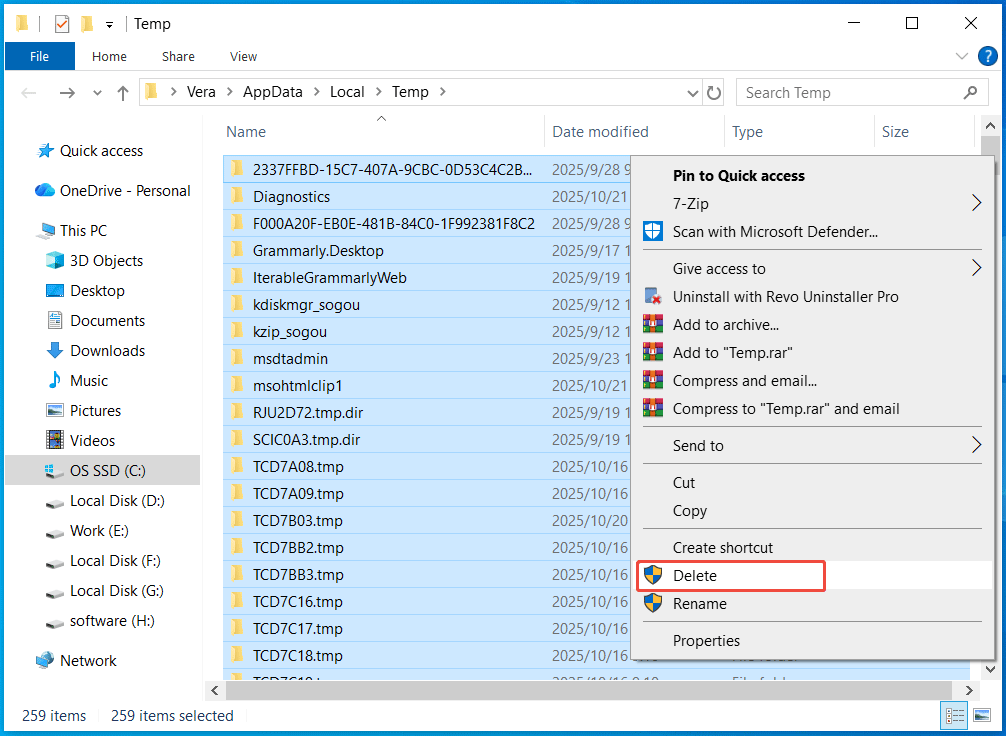Expand the Send to submenu
This screenshot has width=1006, height=736.
click(x=695, y=446)
